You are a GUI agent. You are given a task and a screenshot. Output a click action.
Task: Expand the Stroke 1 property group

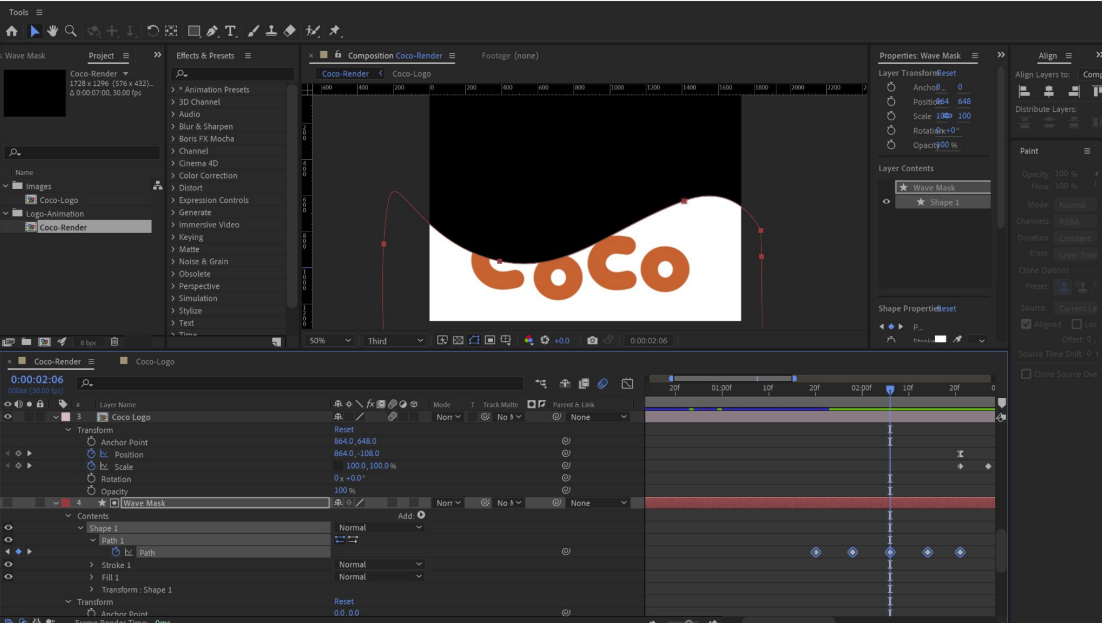coord(93,565)
